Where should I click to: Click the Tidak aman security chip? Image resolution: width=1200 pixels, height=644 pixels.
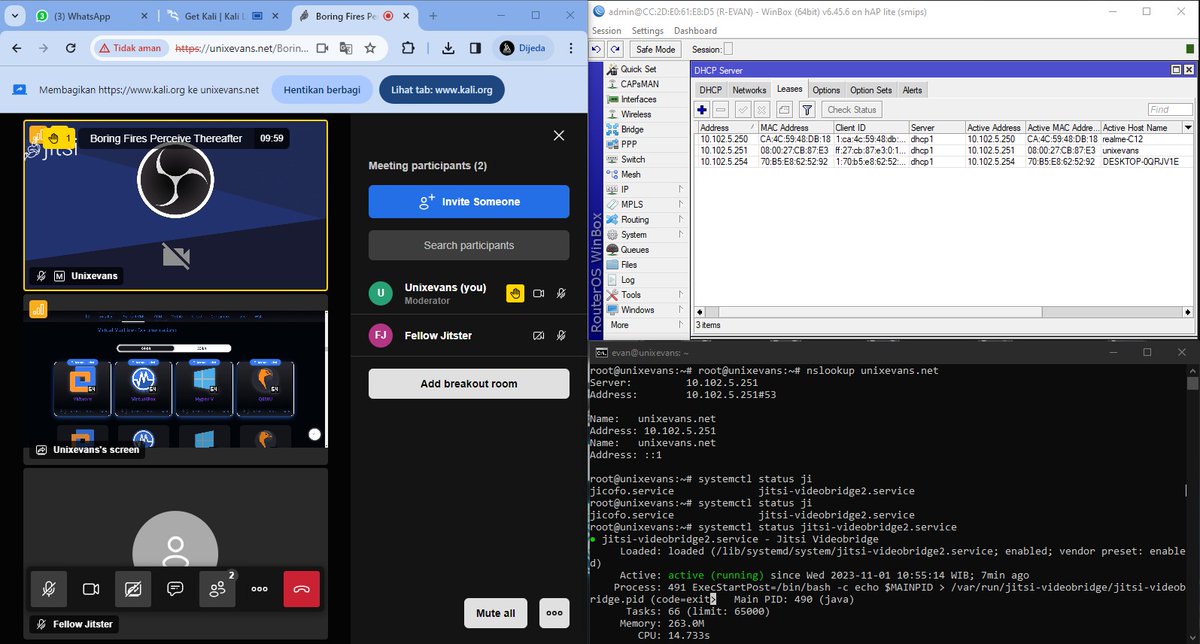click(130, 48)
